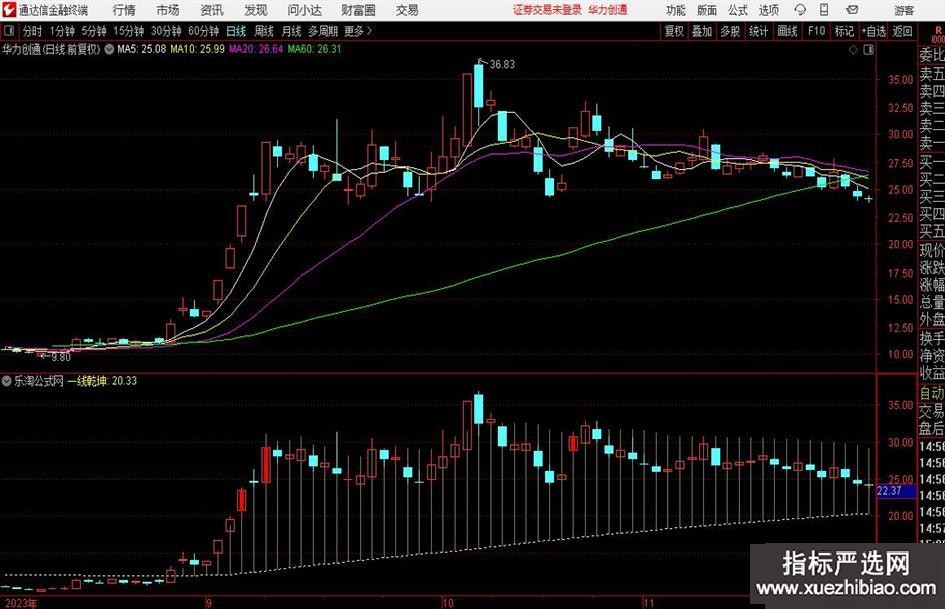
Task: Switch to the 5分钟 period tab
Action: (94, 31)
